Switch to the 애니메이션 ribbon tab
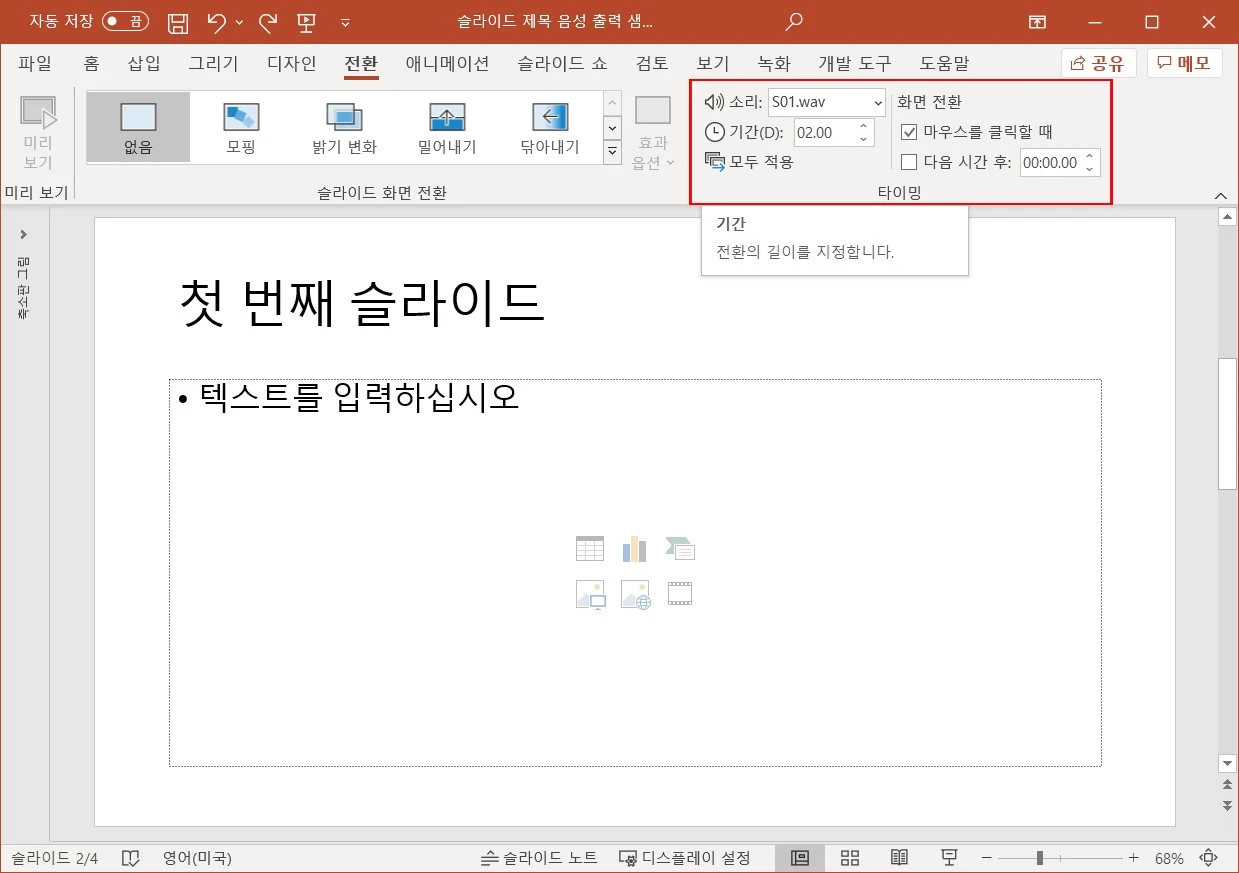The width and height of the screenshot is (1239, 873). coord(446,63)
